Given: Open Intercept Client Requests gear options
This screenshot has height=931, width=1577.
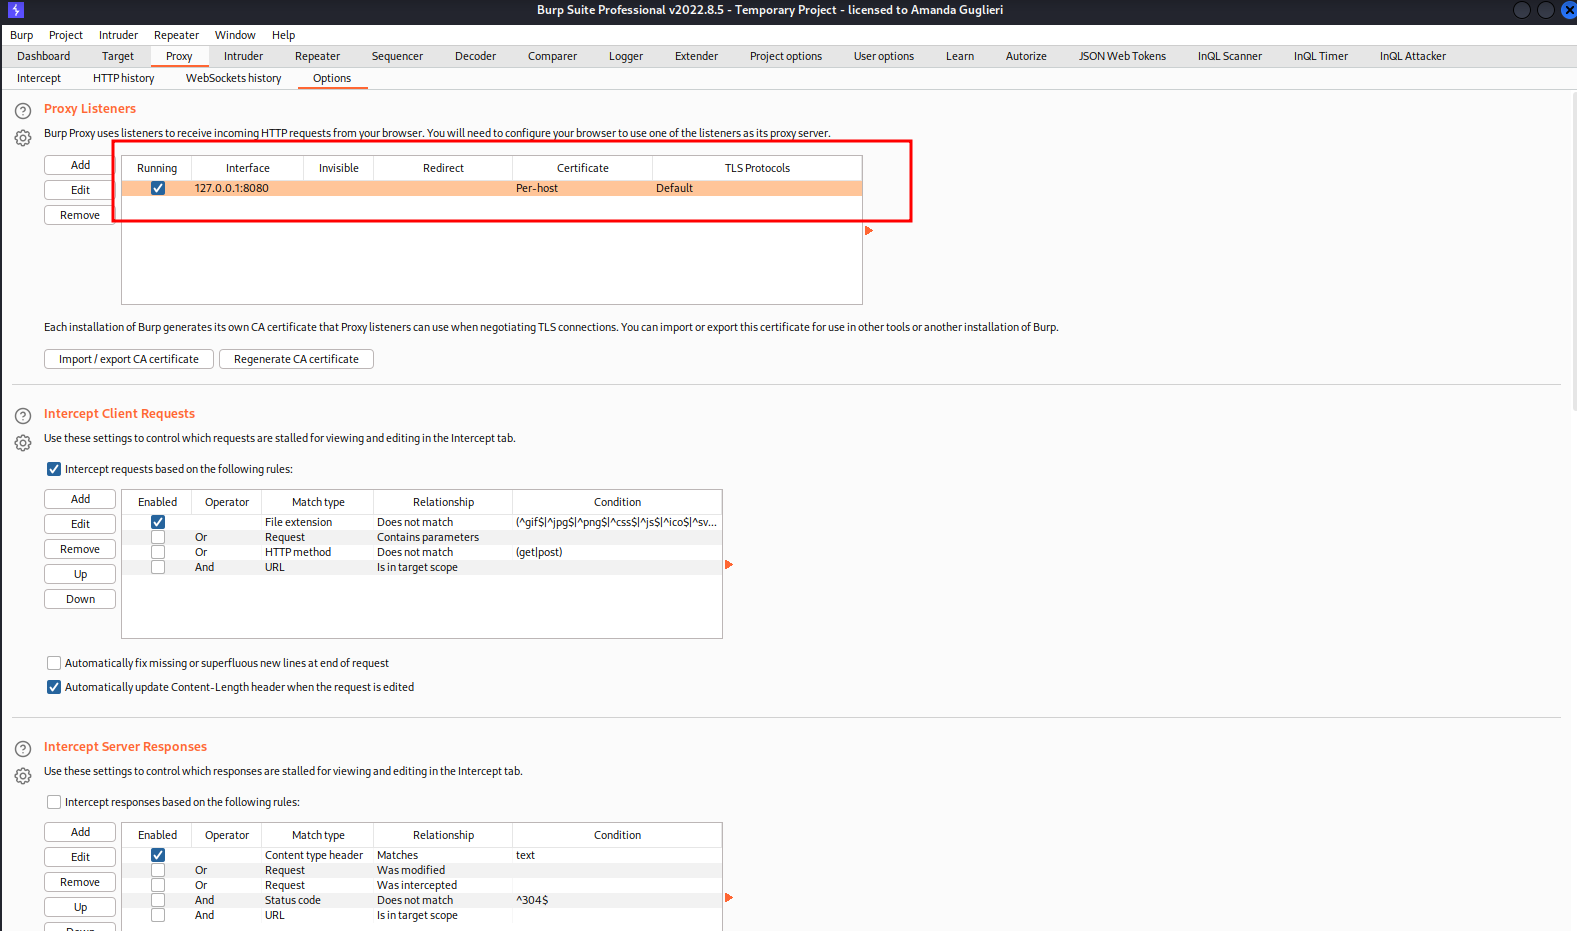Looking at the screenshot, I should tap(23, 443).
